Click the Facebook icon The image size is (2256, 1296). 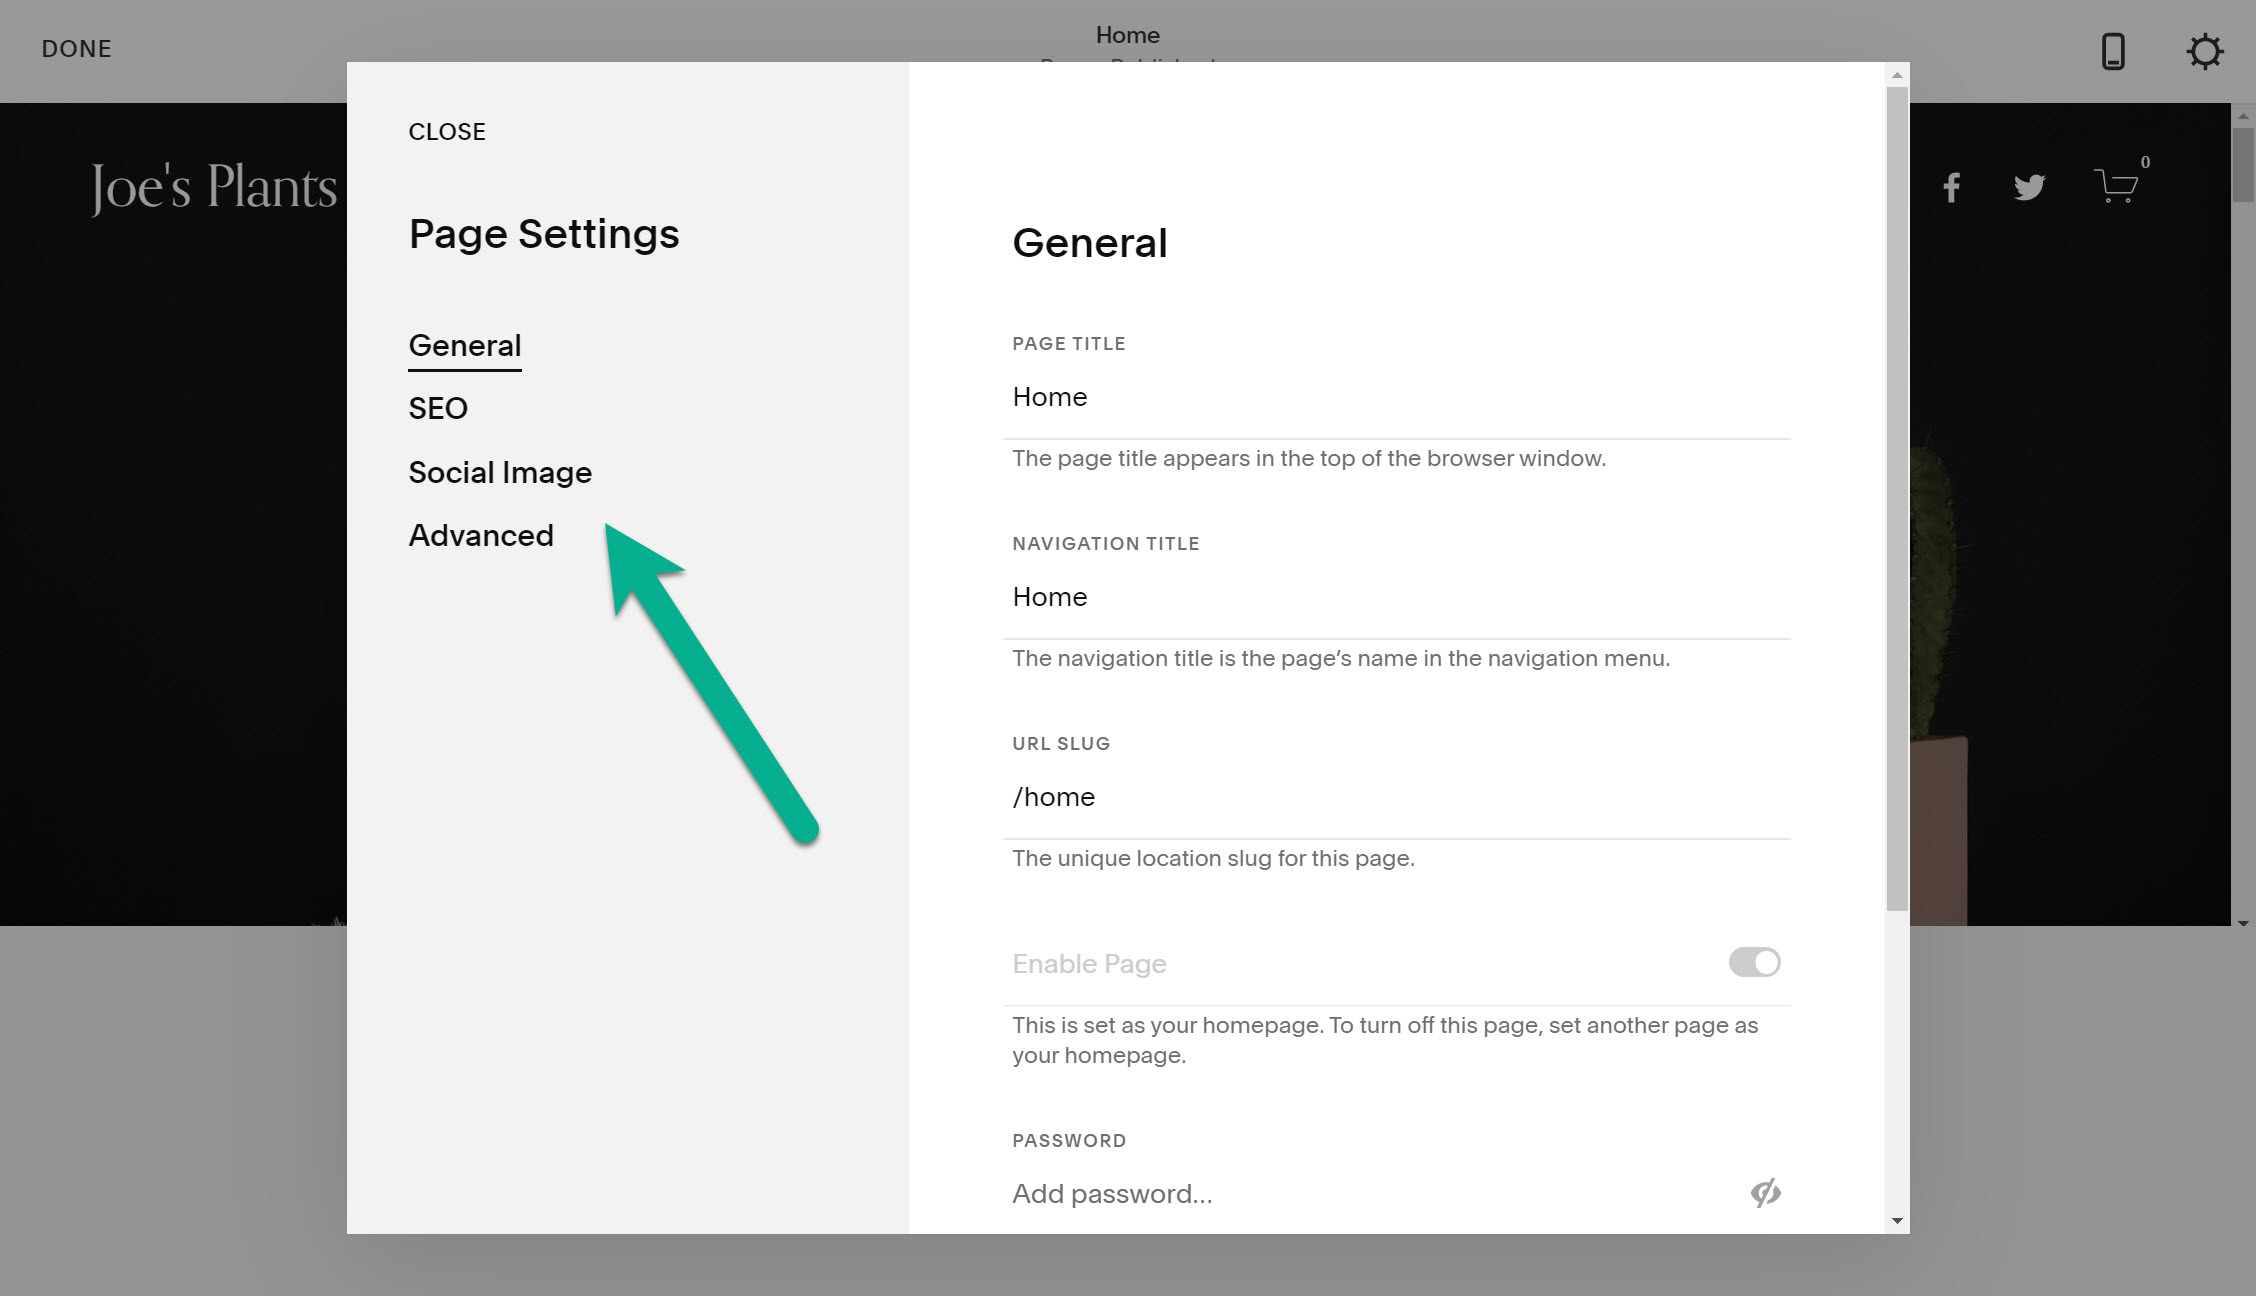(x=1951, y=186)
